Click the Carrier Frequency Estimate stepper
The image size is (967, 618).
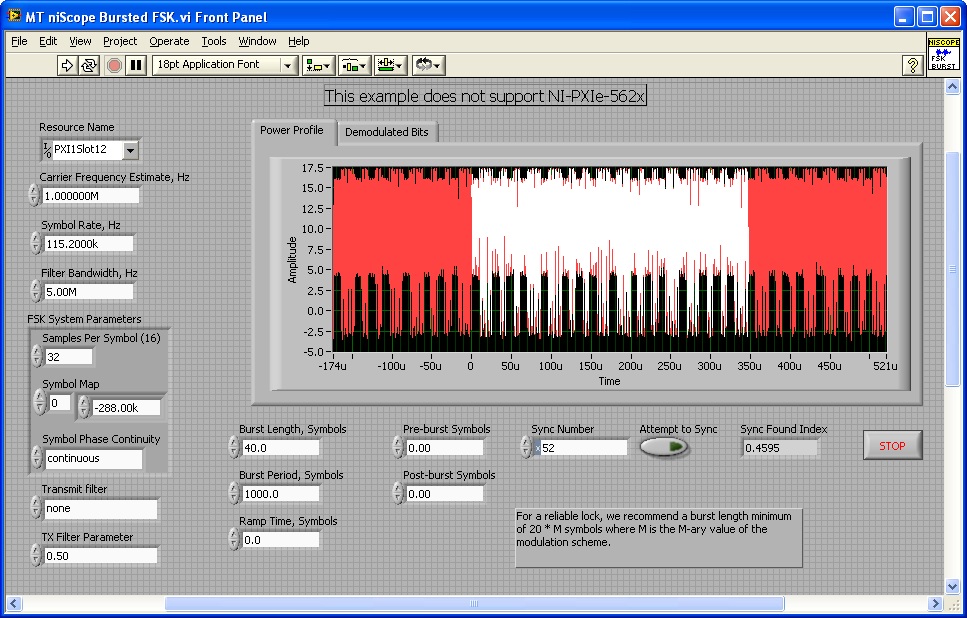tap(35, 196)
